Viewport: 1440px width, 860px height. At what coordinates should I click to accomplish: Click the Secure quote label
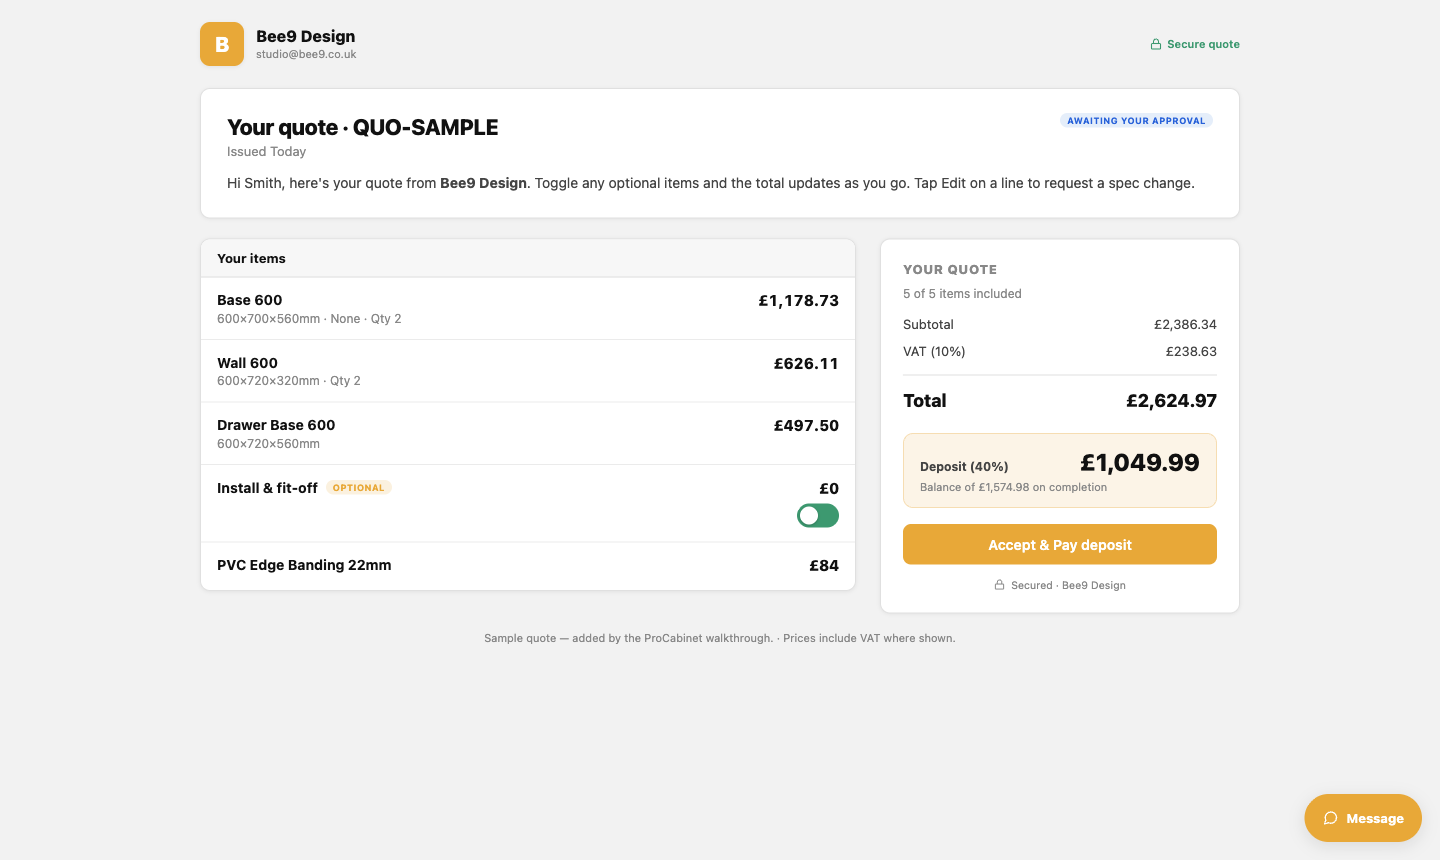click(1203, 44)
